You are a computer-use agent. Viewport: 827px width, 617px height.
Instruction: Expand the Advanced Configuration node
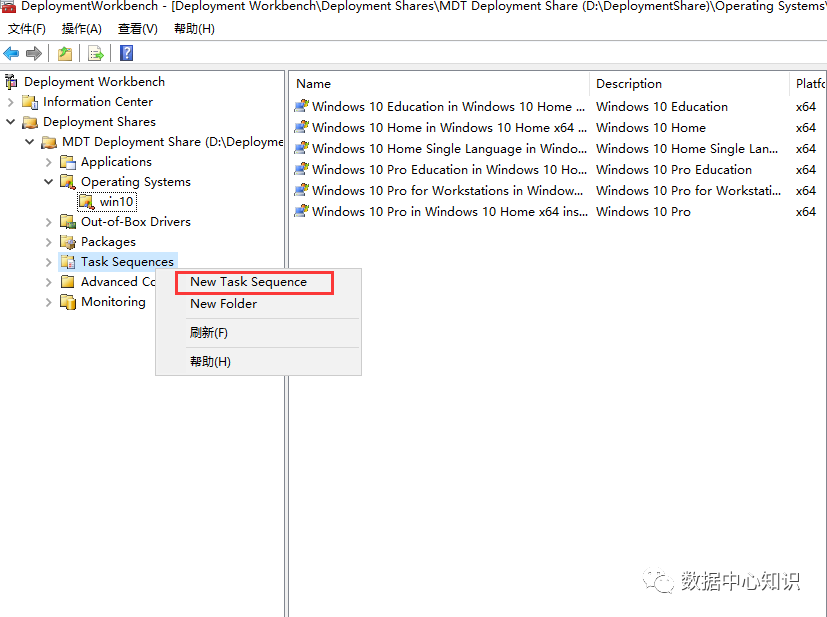49,282
